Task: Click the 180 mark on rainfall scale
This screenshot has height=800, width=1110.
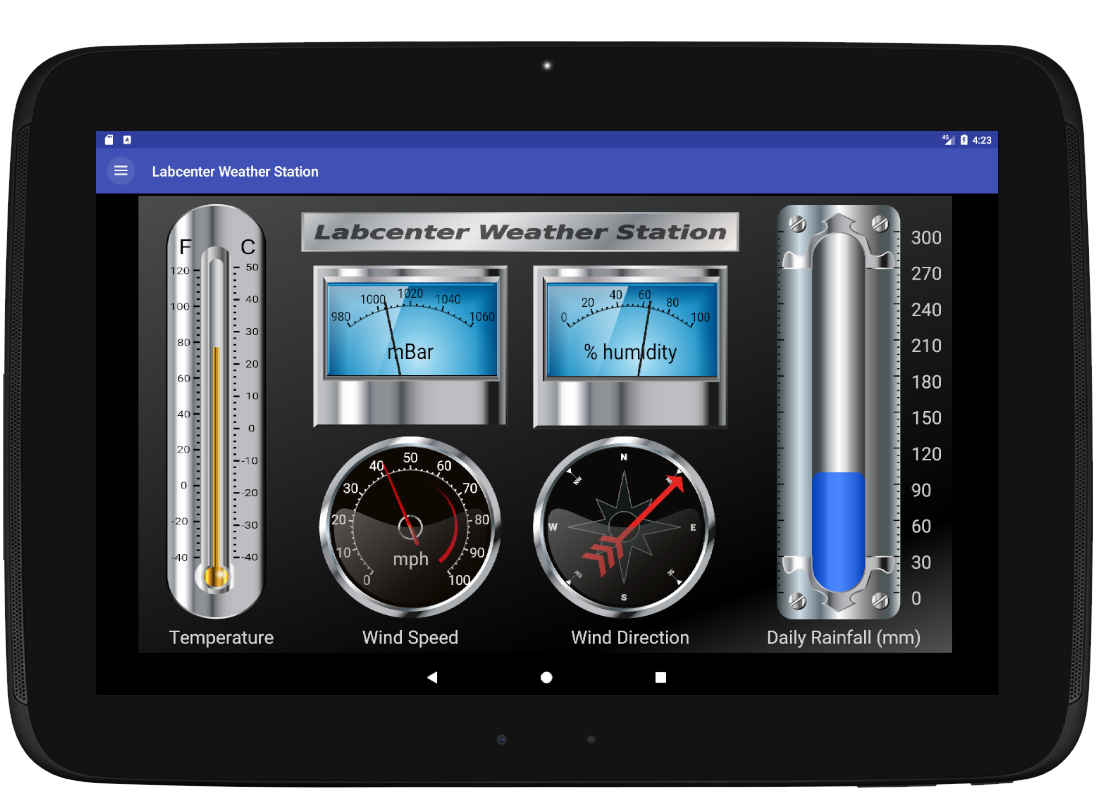Action: click(x=926, y=382)
